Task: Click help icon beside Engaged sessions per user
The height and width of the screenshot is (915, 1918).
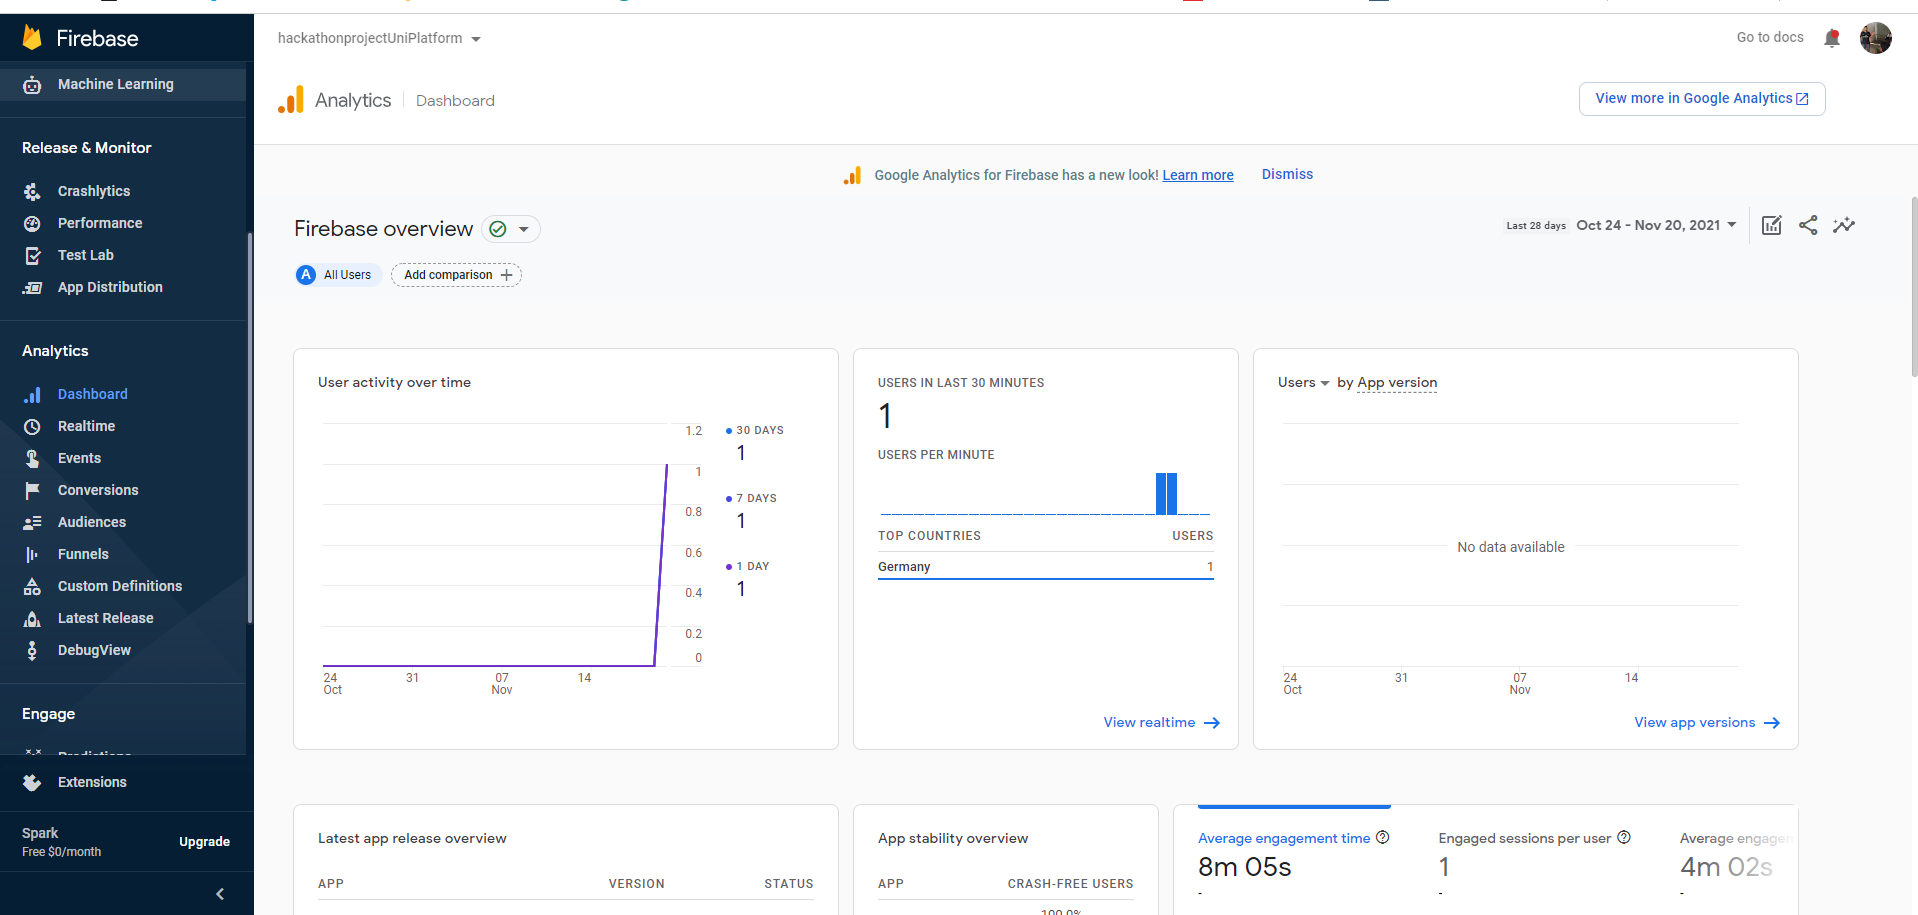Action: [x=1624, y=837]
